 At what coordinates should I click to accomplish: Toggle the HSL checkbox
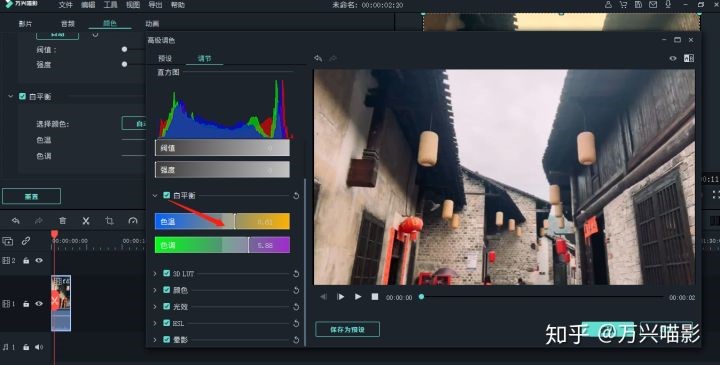tap(167, 323)
